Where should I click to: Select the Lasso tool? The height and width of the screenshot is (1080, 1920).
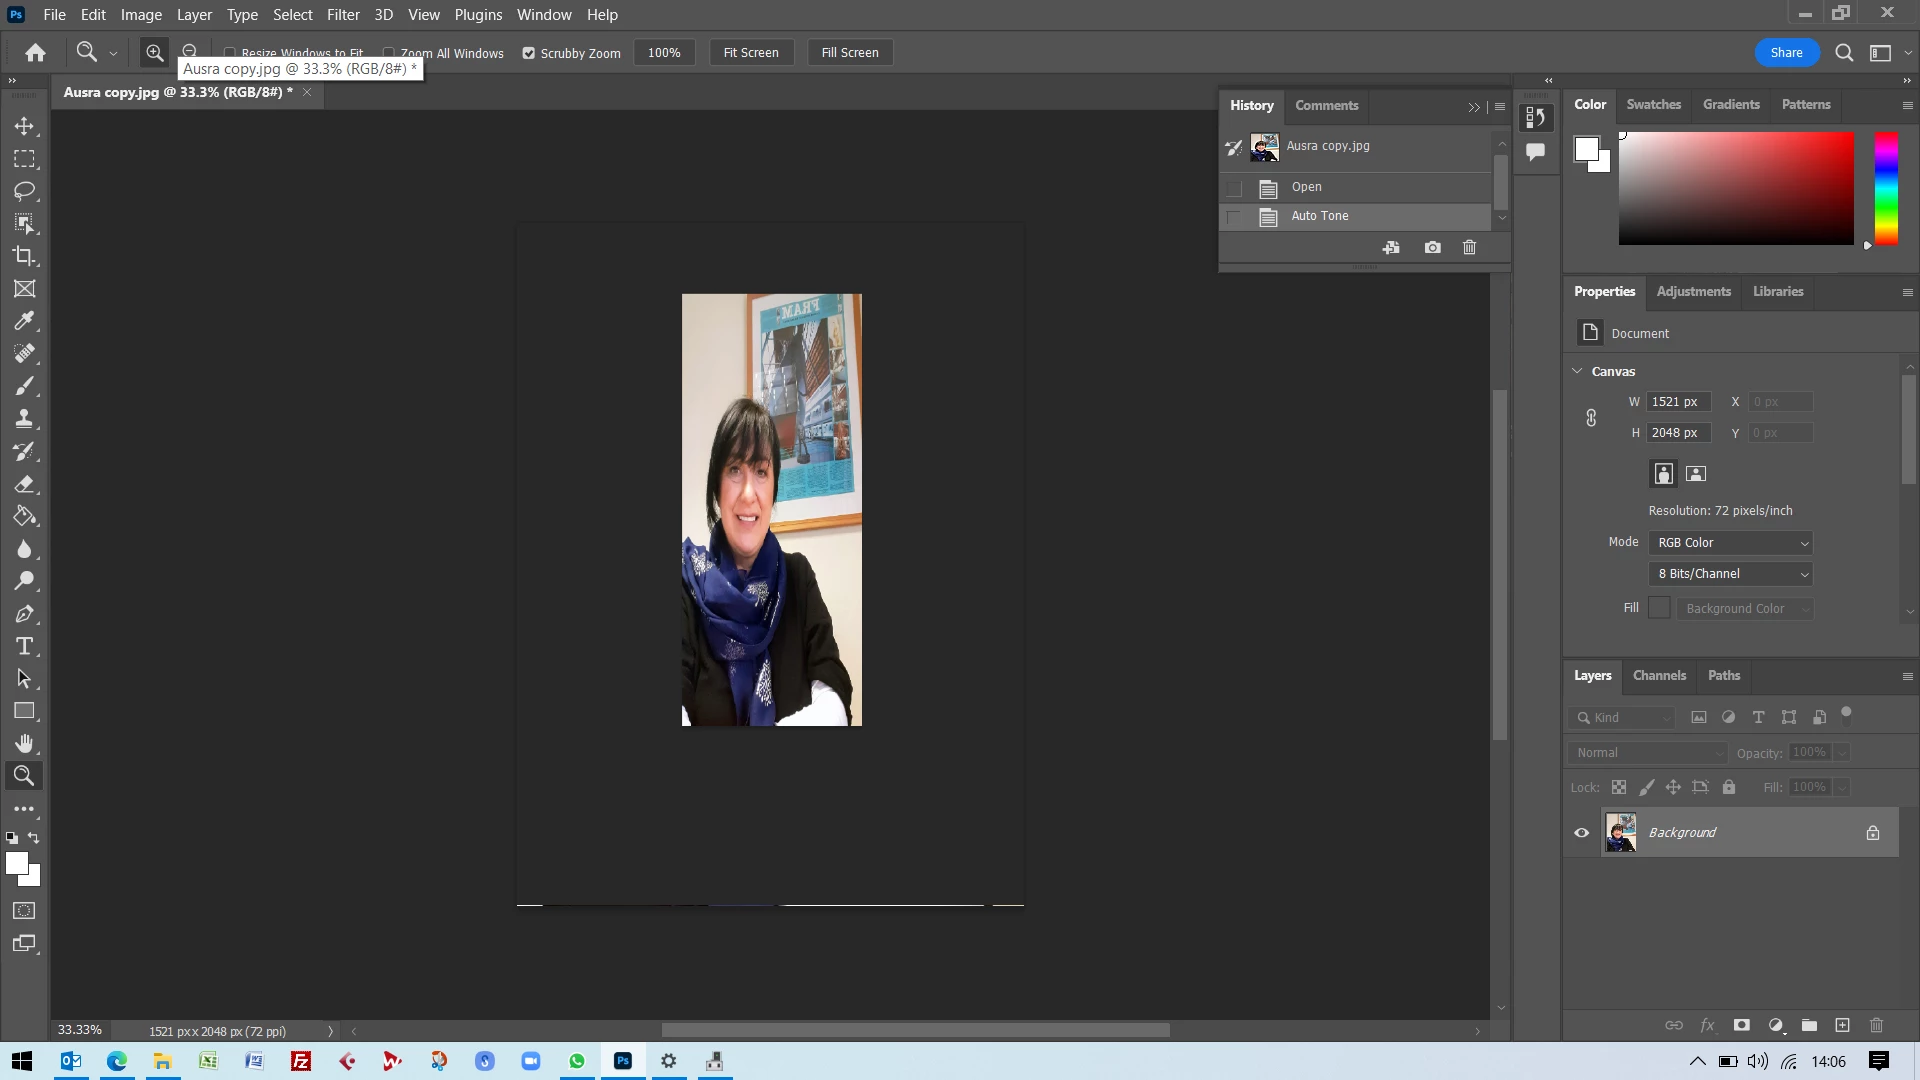(24, 191)
